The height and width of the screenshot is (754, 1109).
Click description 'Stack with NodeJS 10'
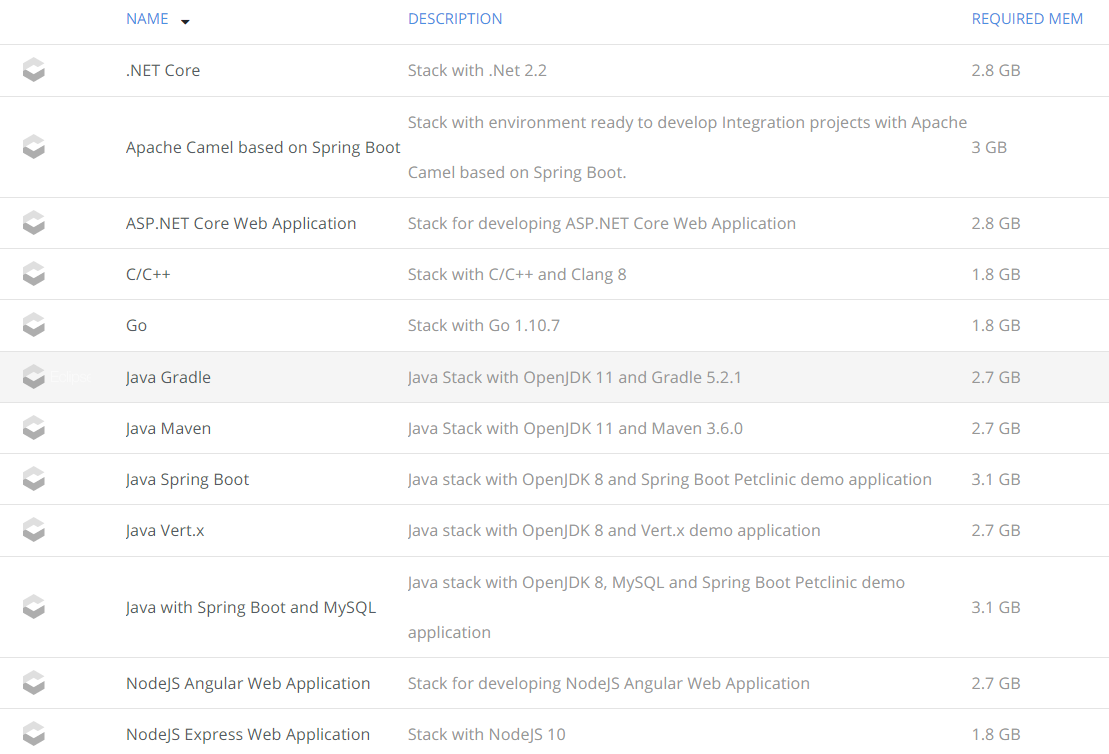pos(487,735)
